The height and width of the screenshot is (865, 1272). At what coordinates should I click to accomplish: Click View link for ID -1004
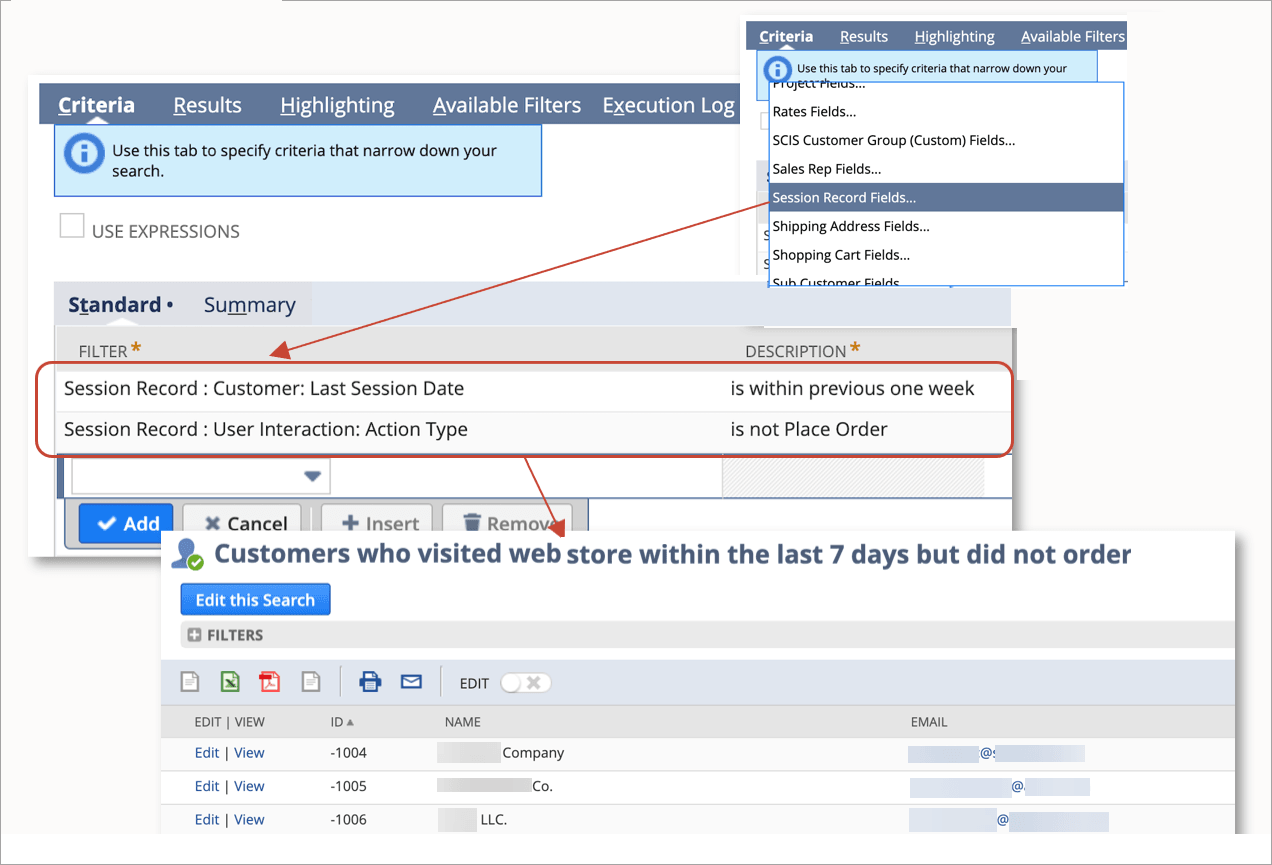coord(249,753)
